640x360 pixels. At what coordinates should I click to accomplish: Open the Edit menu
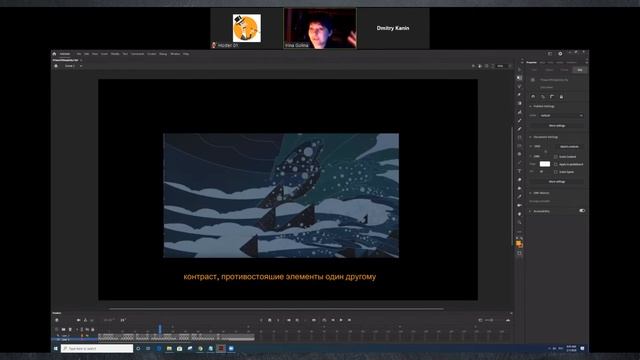(x=87, y=54)
